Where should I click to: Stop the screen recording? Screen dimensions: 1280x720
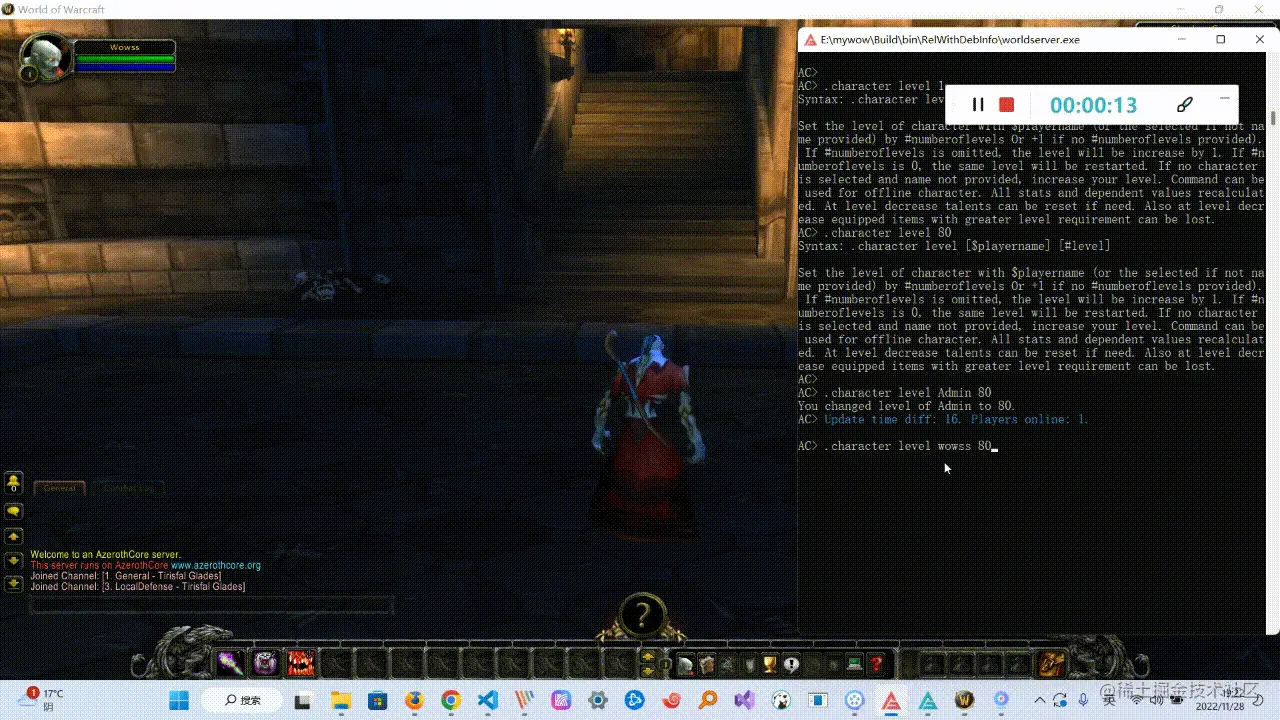[x=1007, y=105]
